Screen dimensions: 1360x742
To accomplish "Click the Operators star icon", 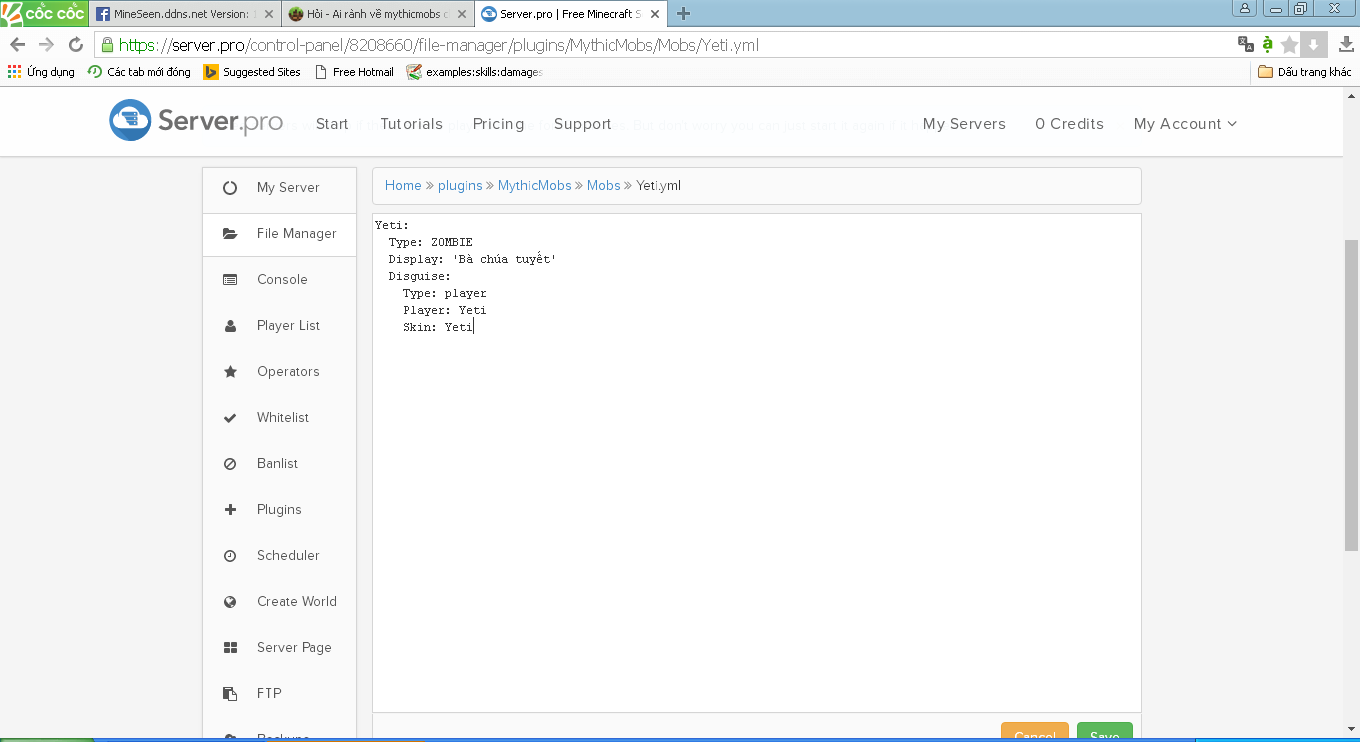I will (x=230, y=372).
